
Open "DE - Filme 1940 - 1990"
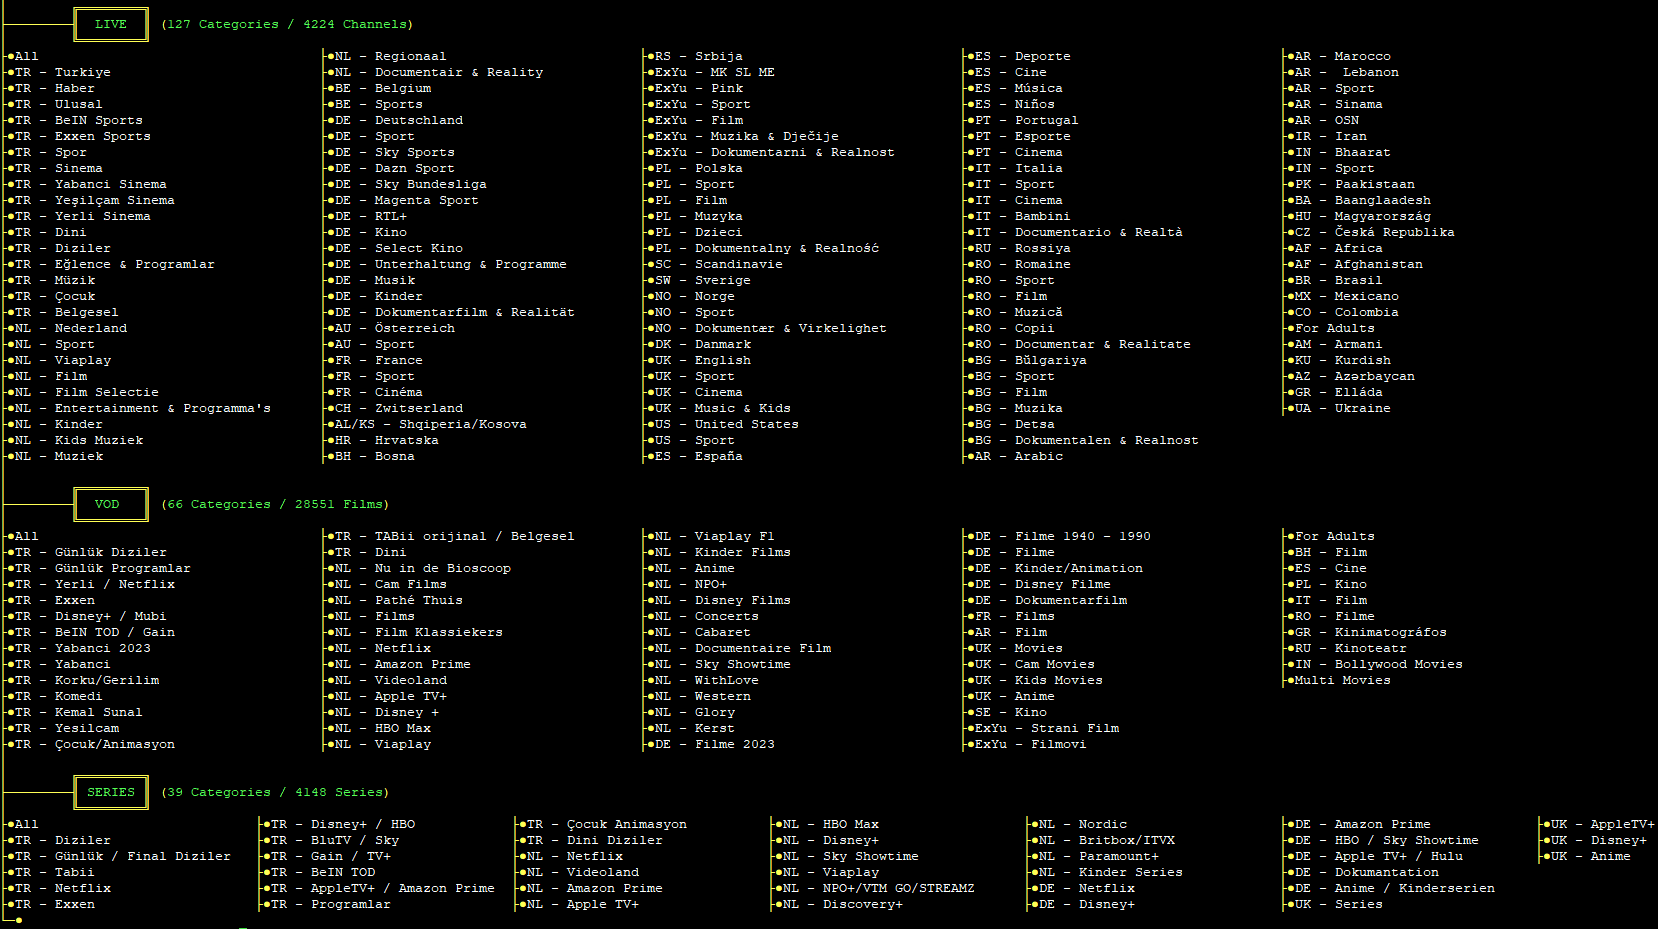pos(1063,536)
